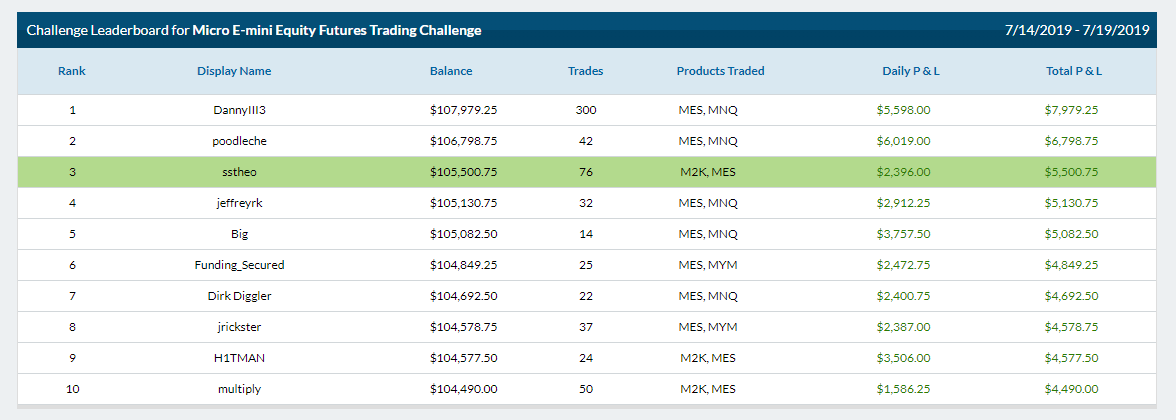
Task: Sort by Daily P & L header
Action: coord(911,71)
